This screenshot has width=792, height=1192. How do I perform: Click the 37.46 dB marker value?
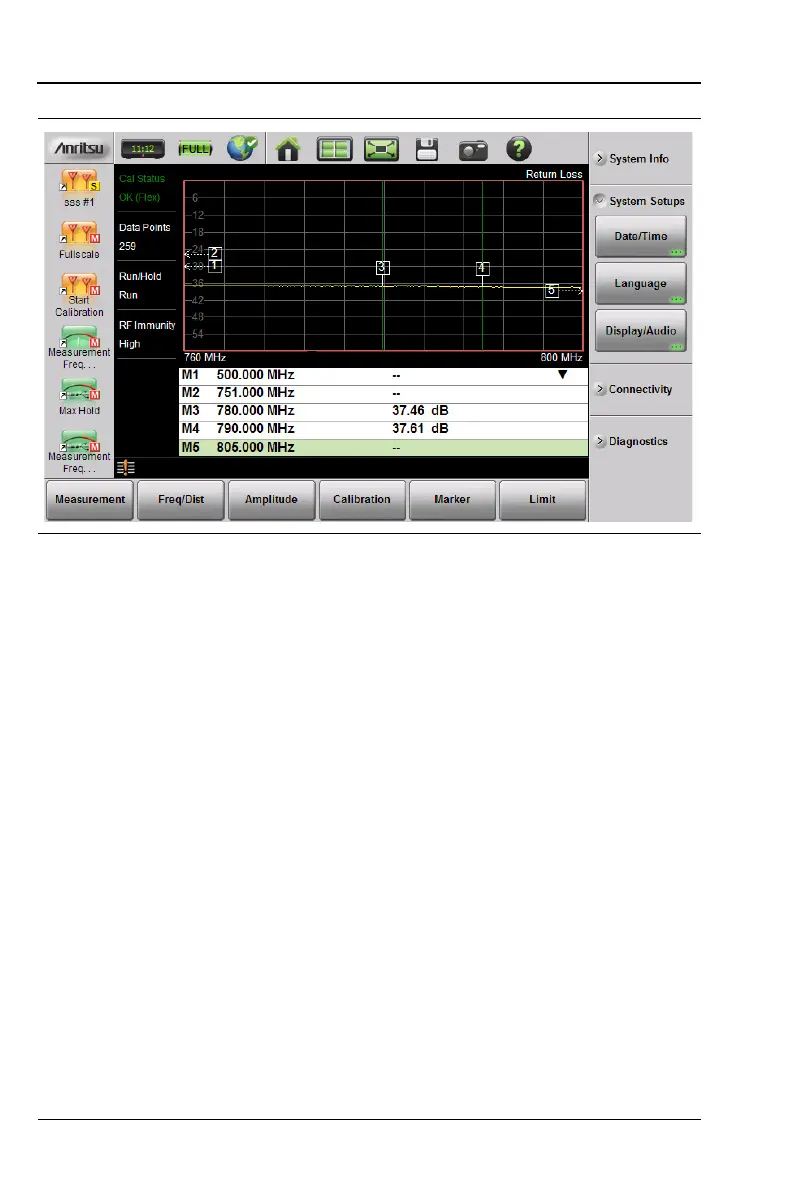[420, 411]
